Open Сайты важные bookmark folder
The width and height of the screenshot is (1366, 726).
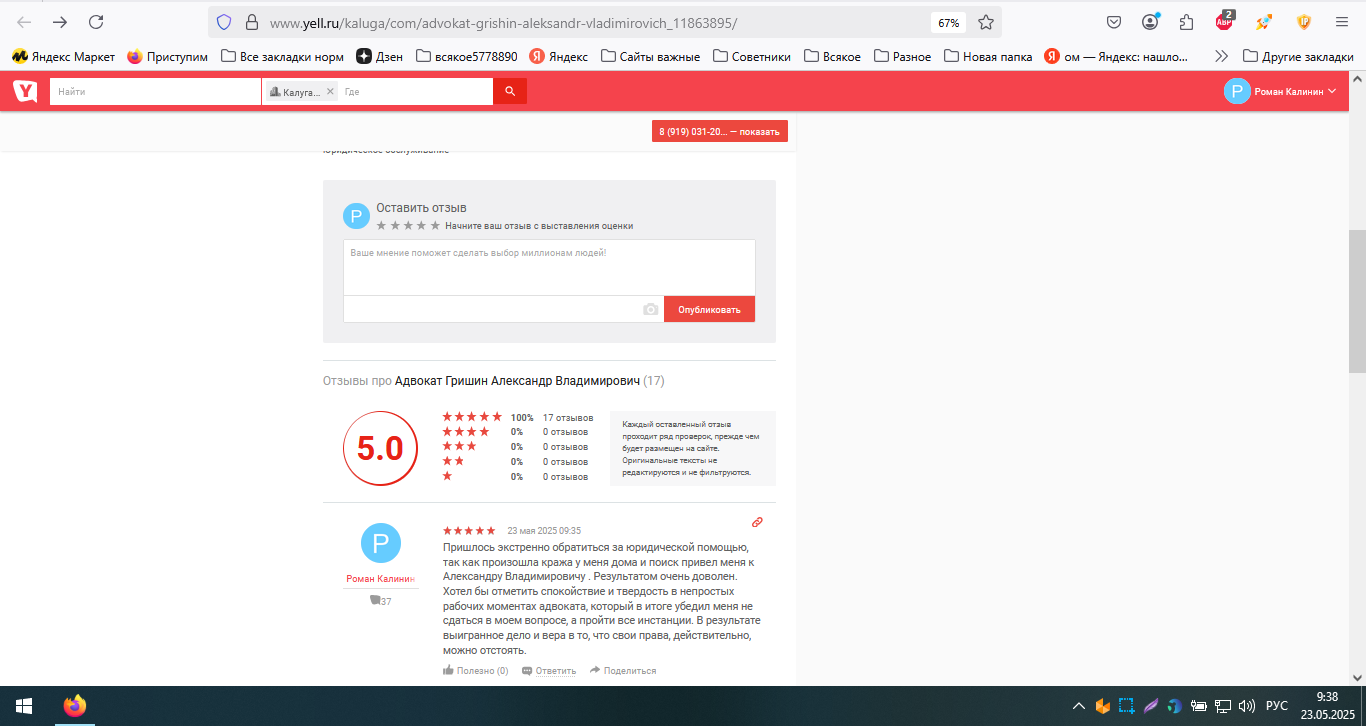(x=650, y=57)
